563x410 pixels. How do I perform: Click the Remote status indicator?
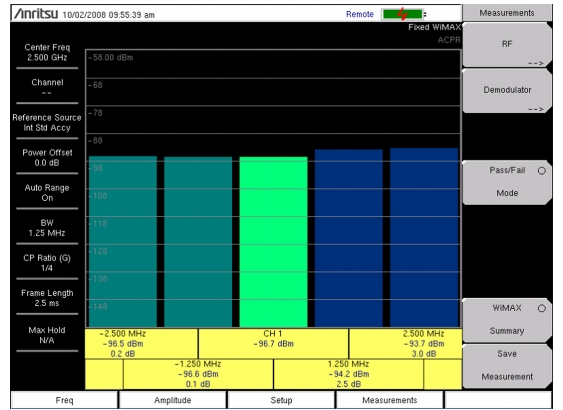click(359, 14)
